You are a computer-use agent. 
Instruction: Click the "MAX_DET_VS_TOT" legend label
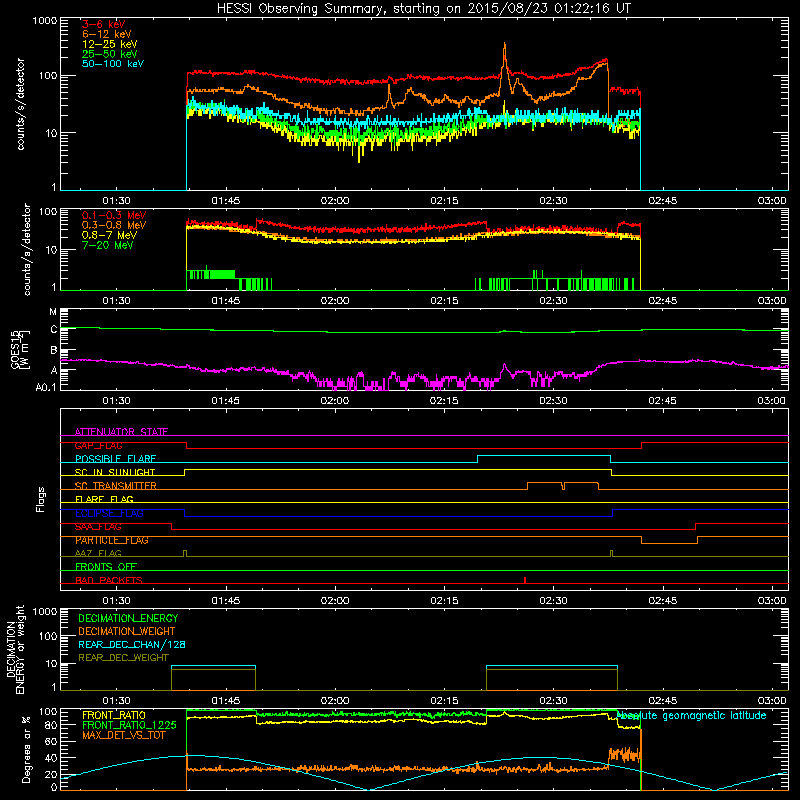pos(123,735)
